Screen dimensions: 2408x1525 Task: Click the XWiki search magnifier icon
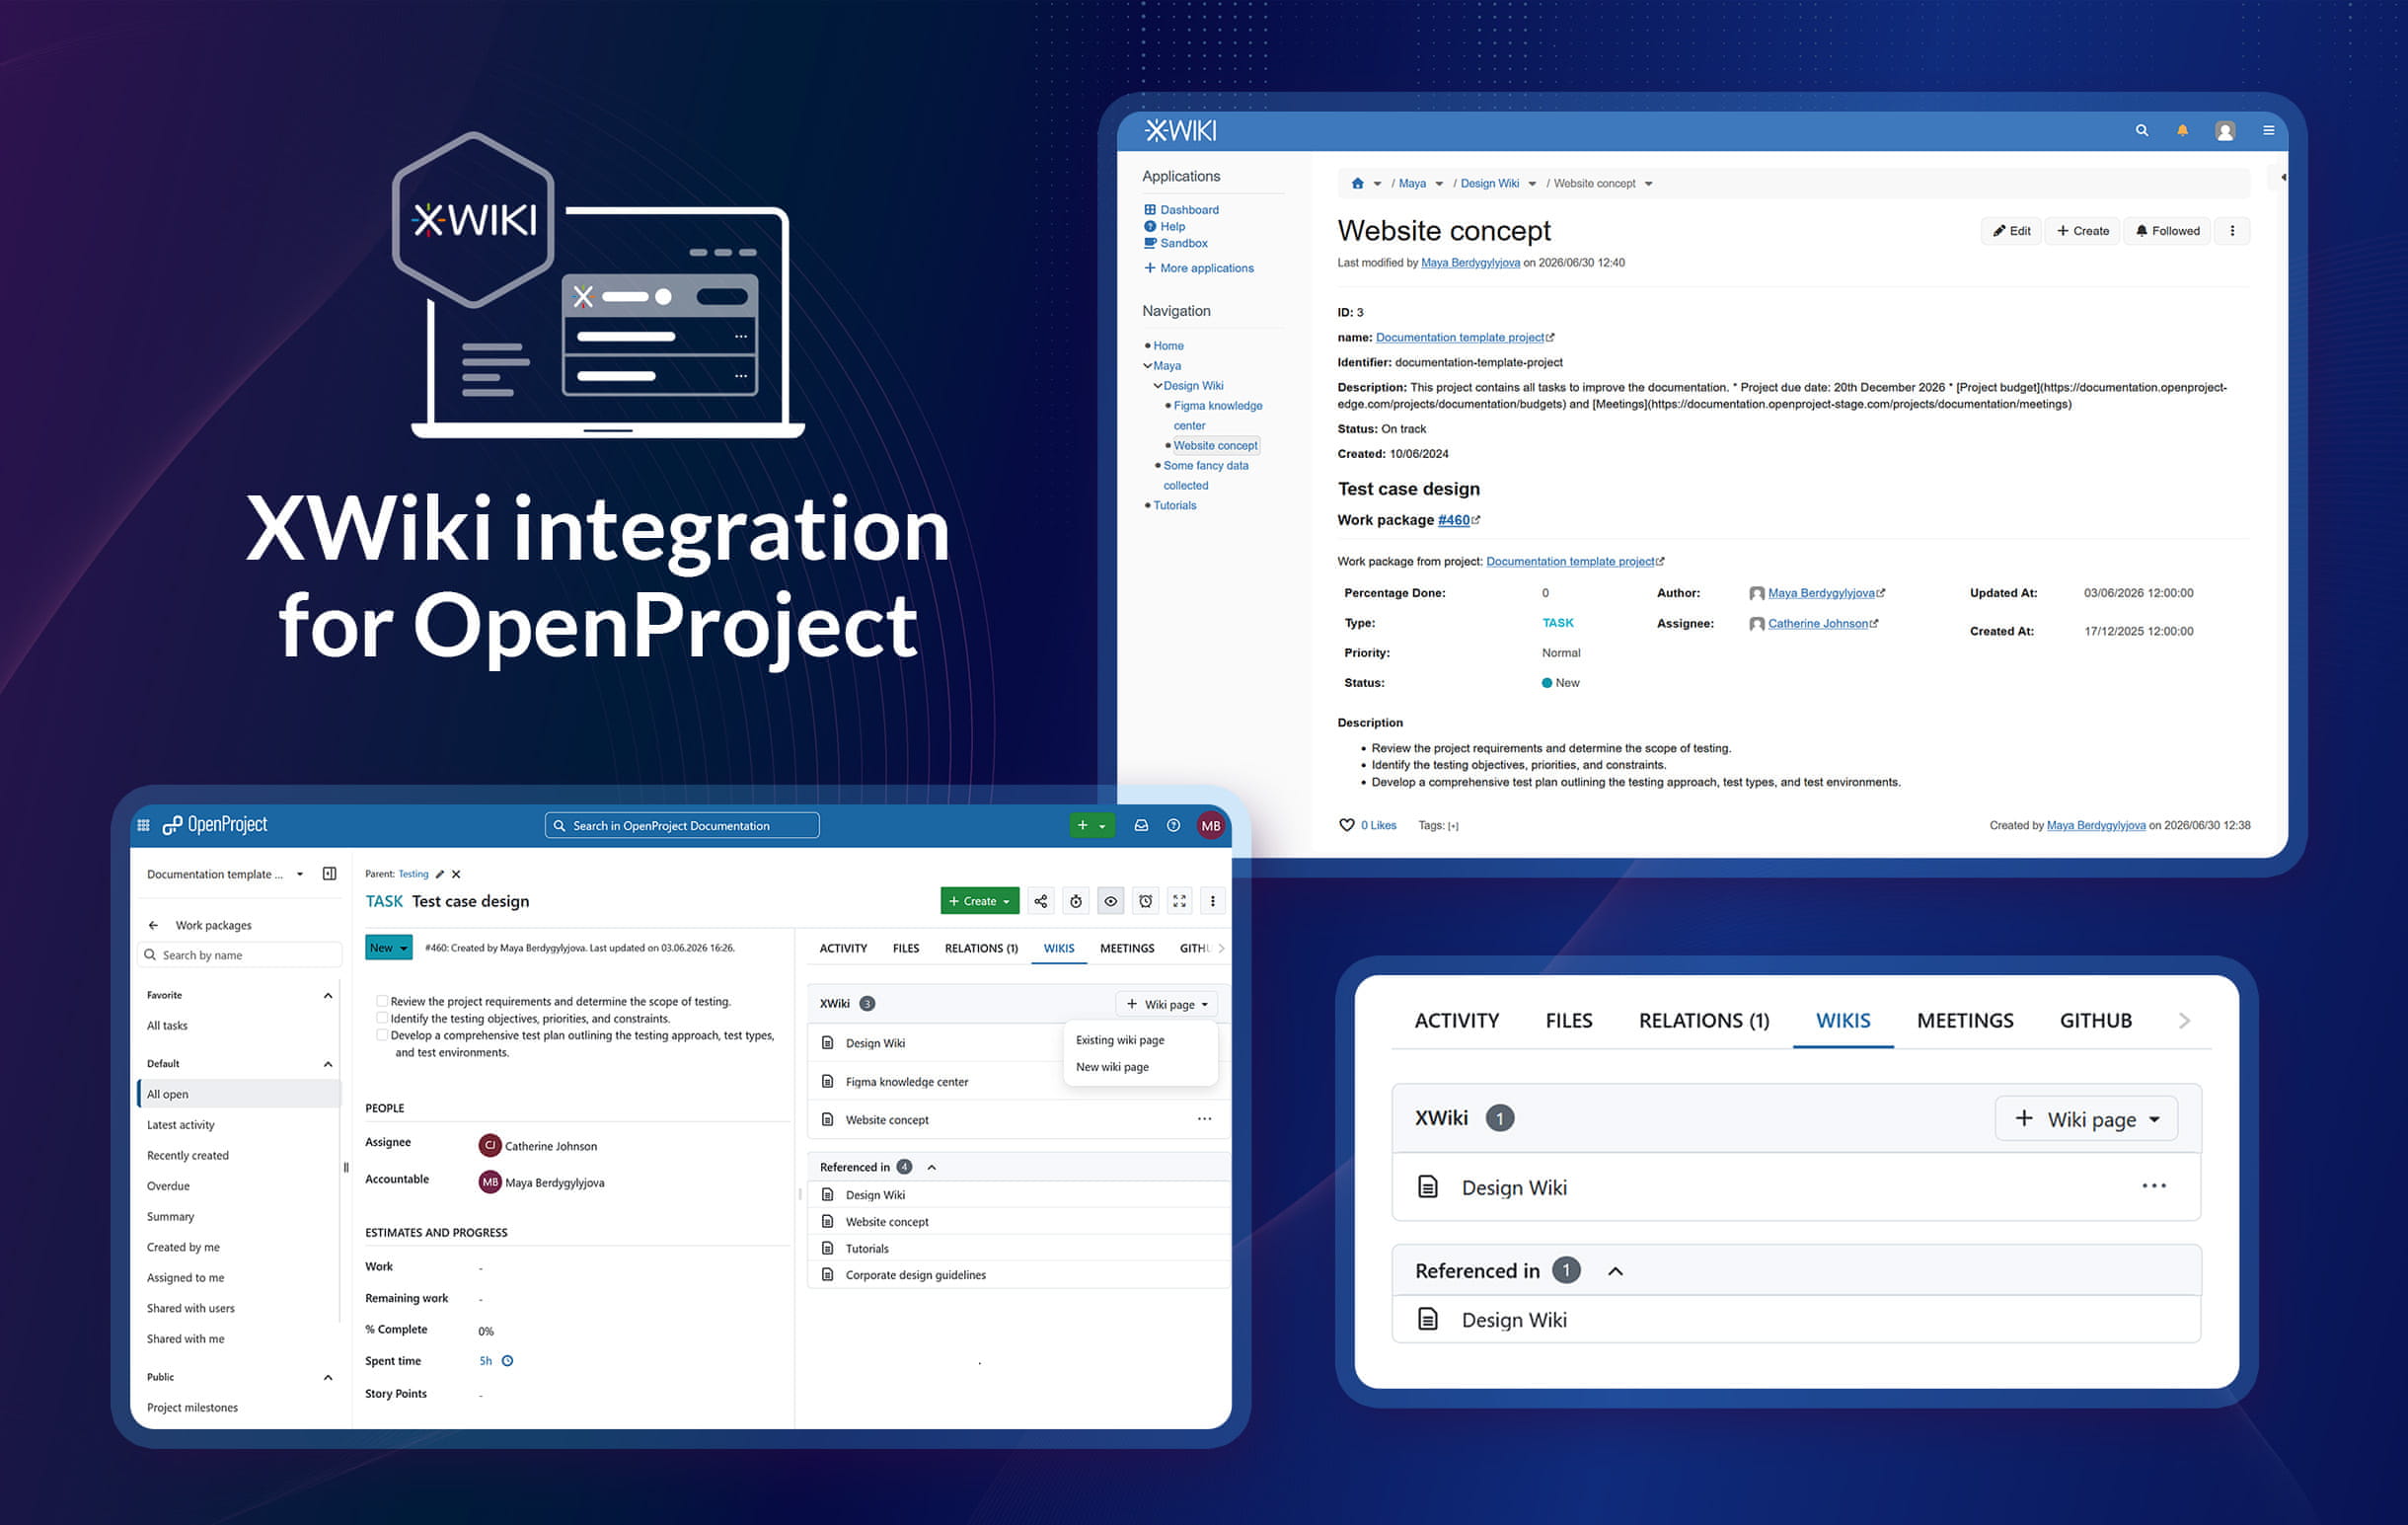[x=2141, y=130]
